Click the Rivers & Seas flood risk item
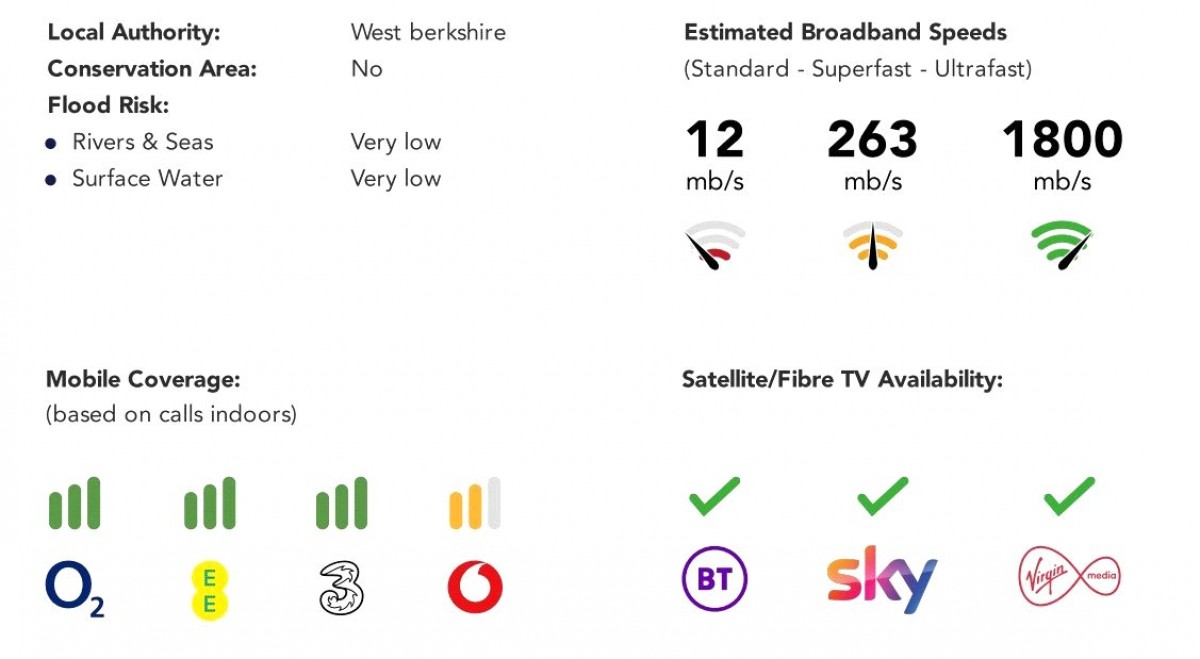Screen dimensions: 1200x659 143,142
